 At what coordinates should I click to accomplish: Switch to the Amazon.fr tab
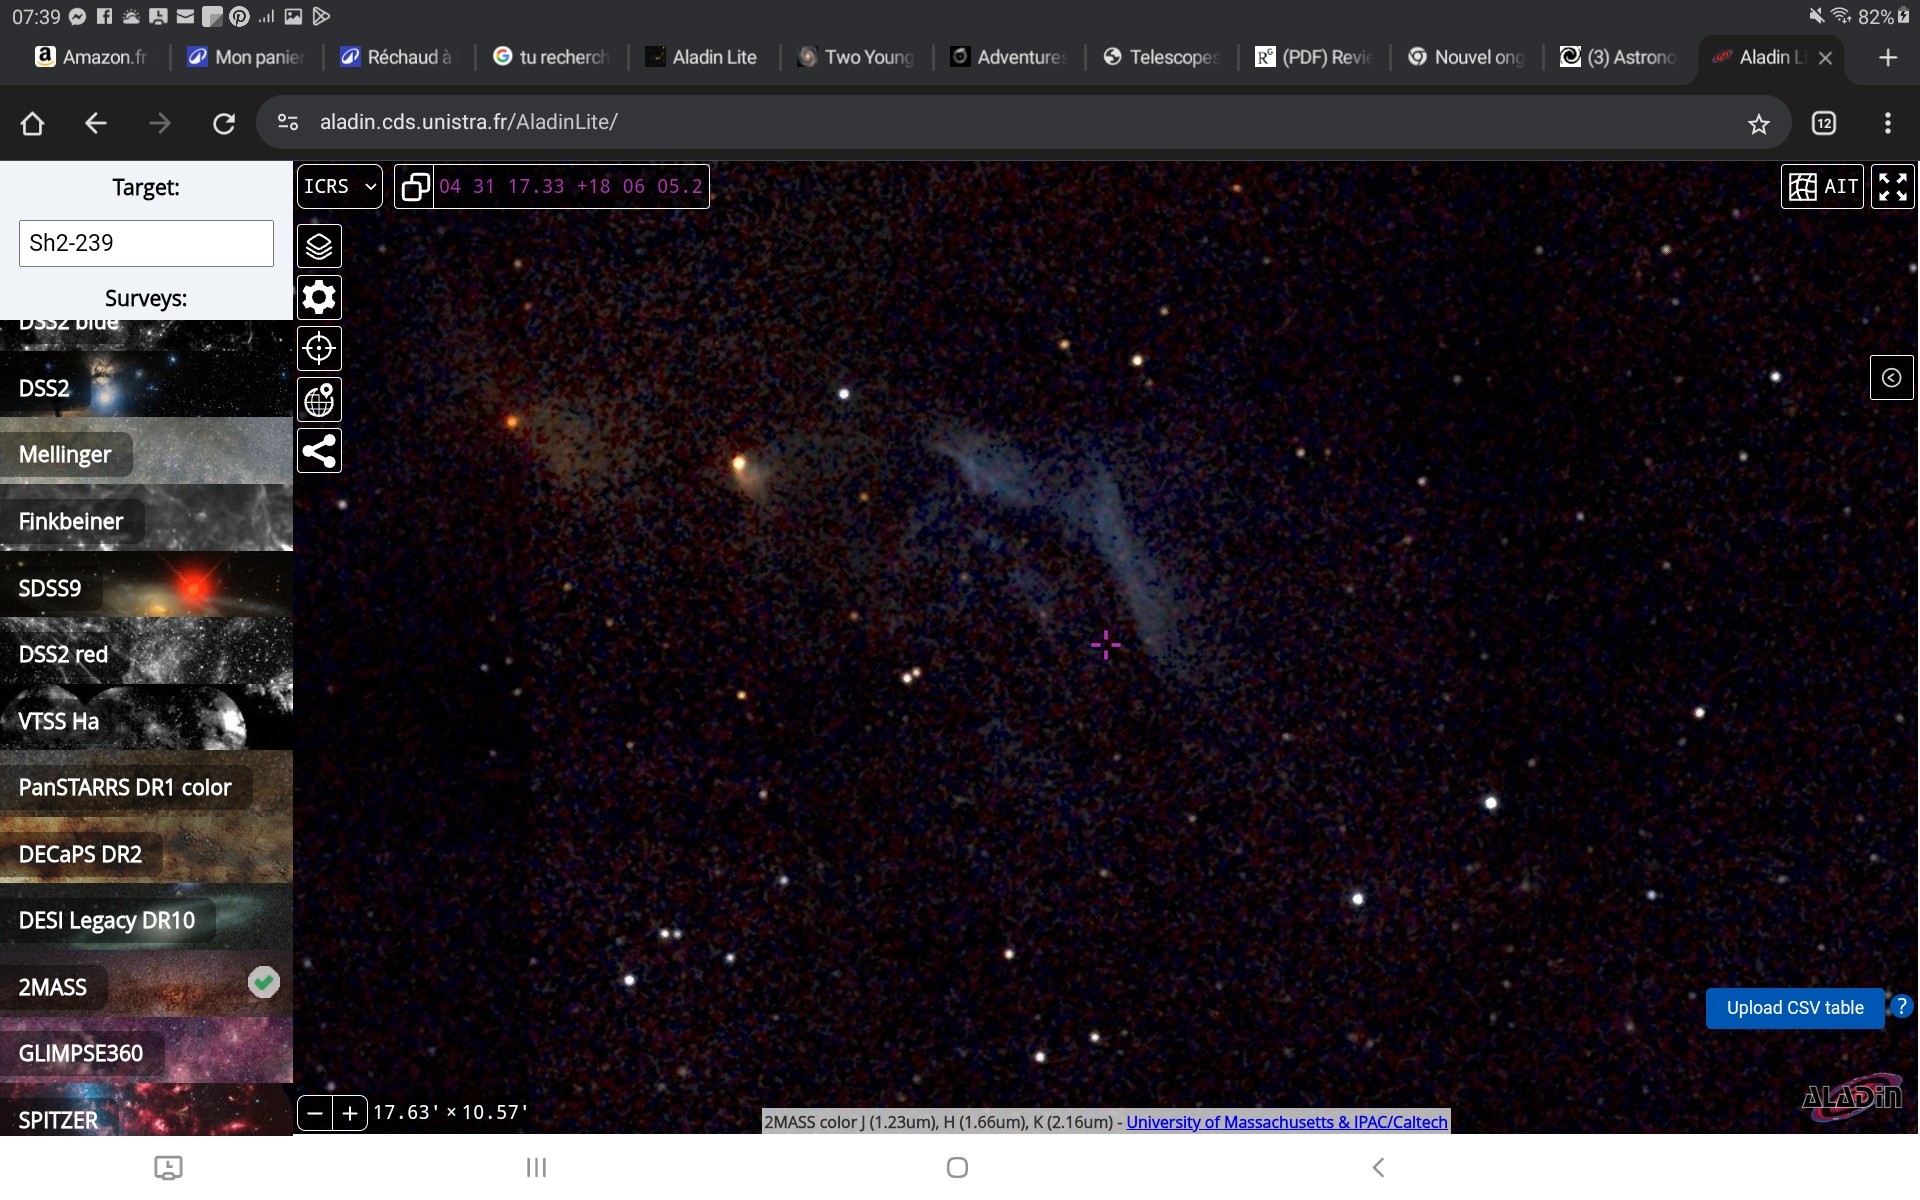[x=92, y=57]
